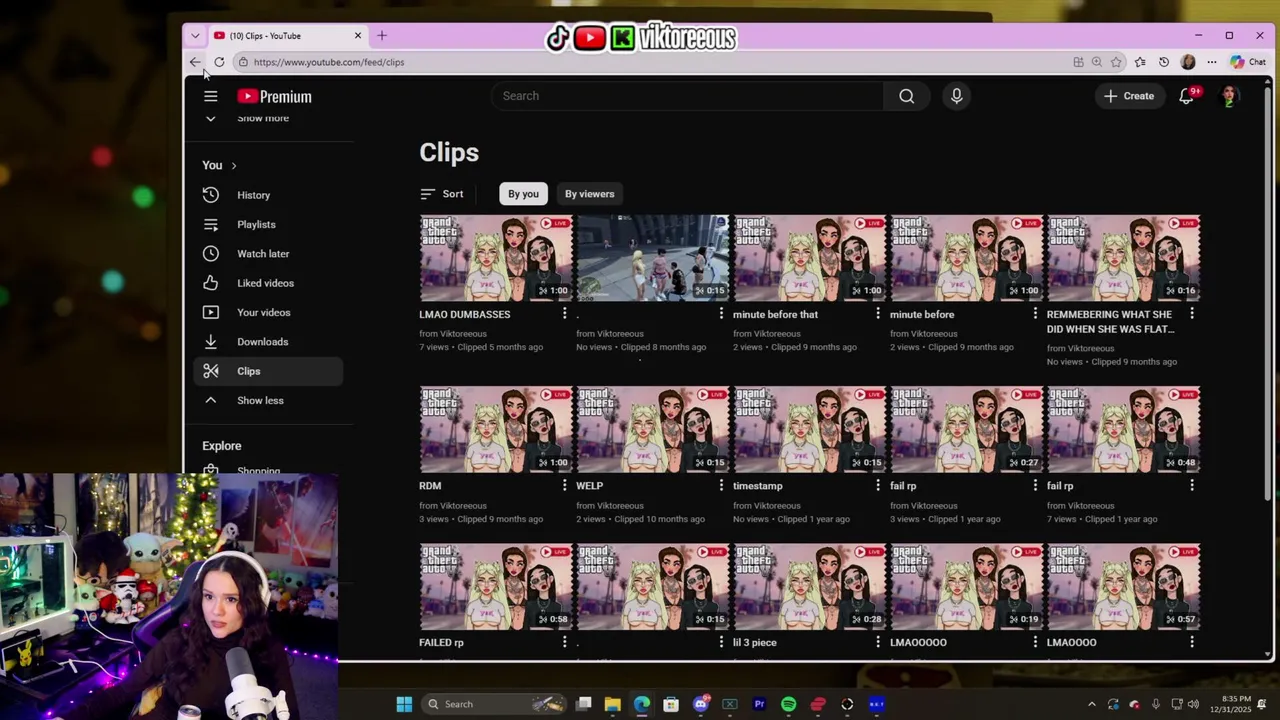Click the zoom magnifier in the address bar
Viewport: 1280px width, 720px height.
tap(1097, 62)
